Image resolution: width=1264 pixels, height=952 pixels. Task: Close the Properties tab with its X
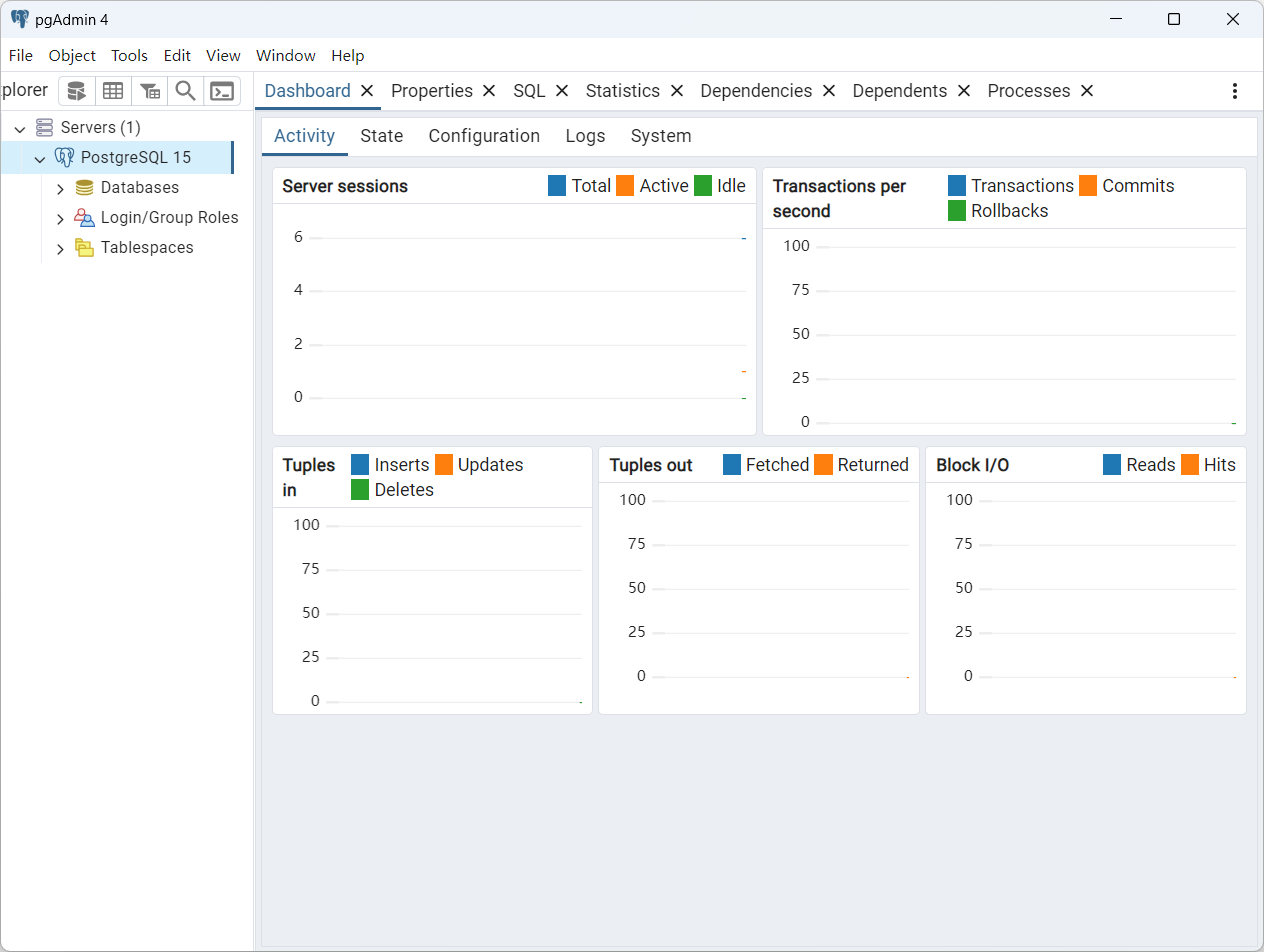489,91
